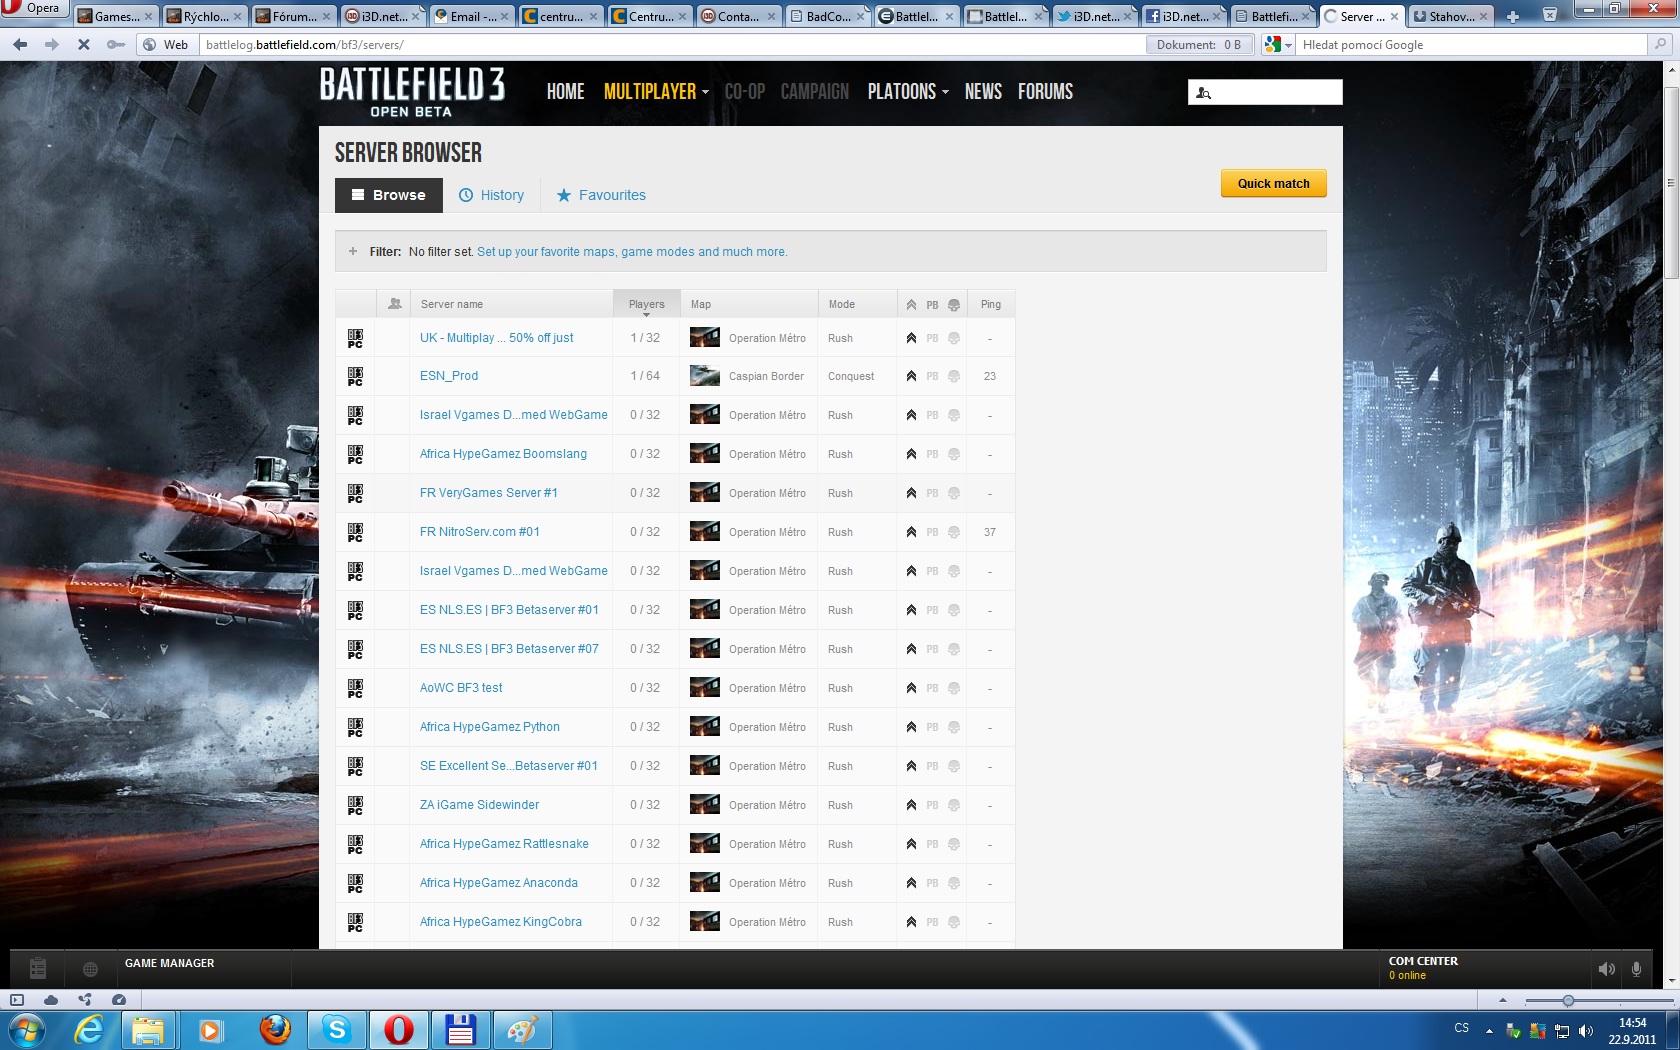Click the Opera Unite icon in status bar

point(85,999)
